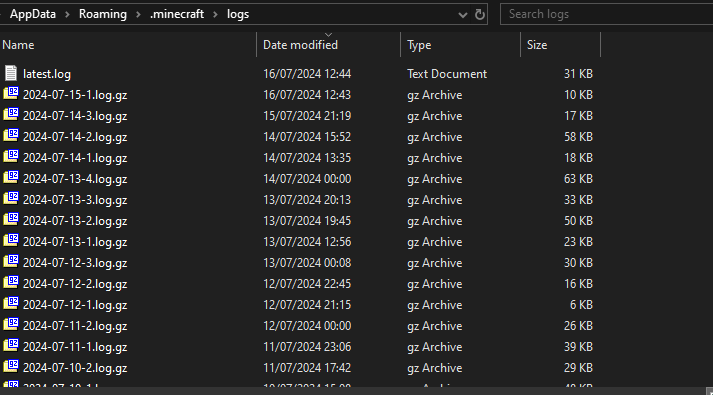Click date 12/07/2024 22:45
The image size is (713, 395).
307,284
